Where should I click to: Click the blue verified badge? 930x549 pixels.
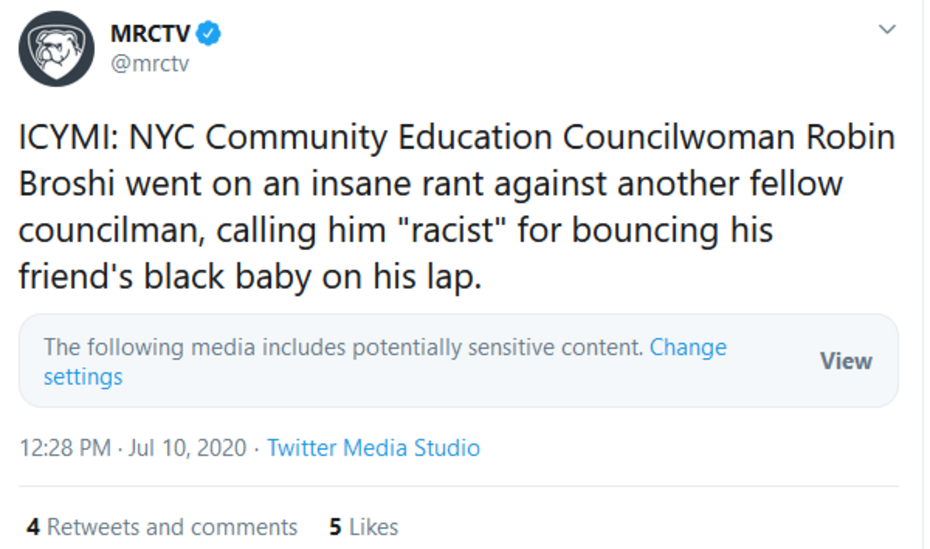(x=209, y=34)
